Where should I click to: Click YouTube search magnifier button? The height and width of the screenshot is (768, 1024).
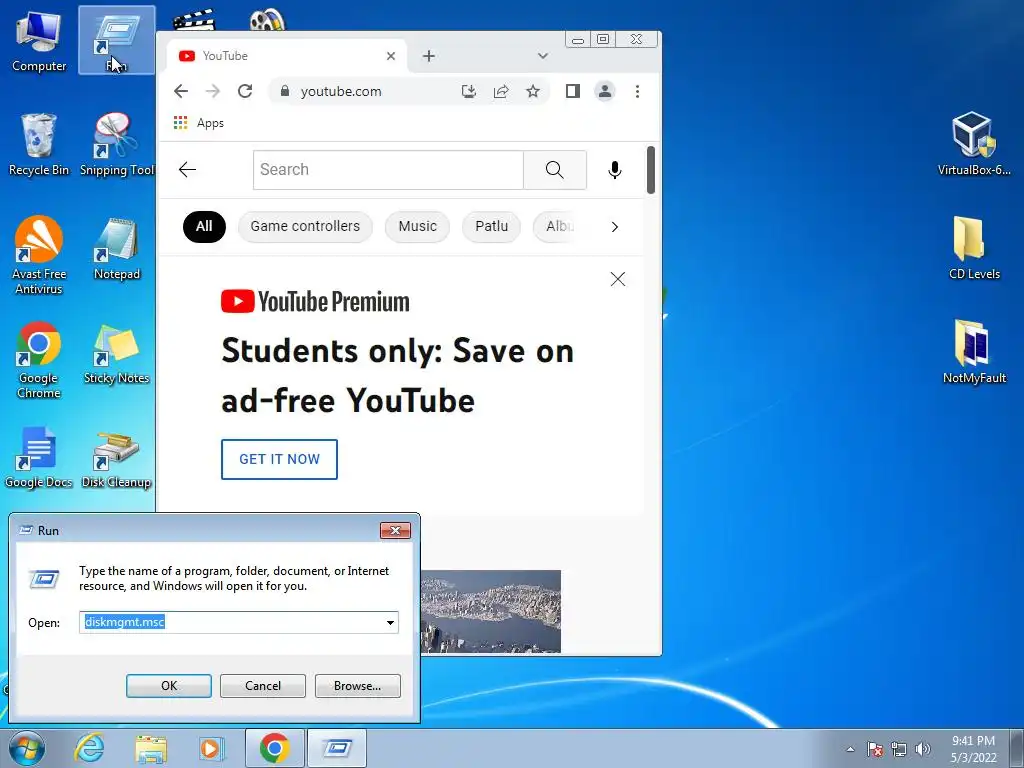point(554,170)
